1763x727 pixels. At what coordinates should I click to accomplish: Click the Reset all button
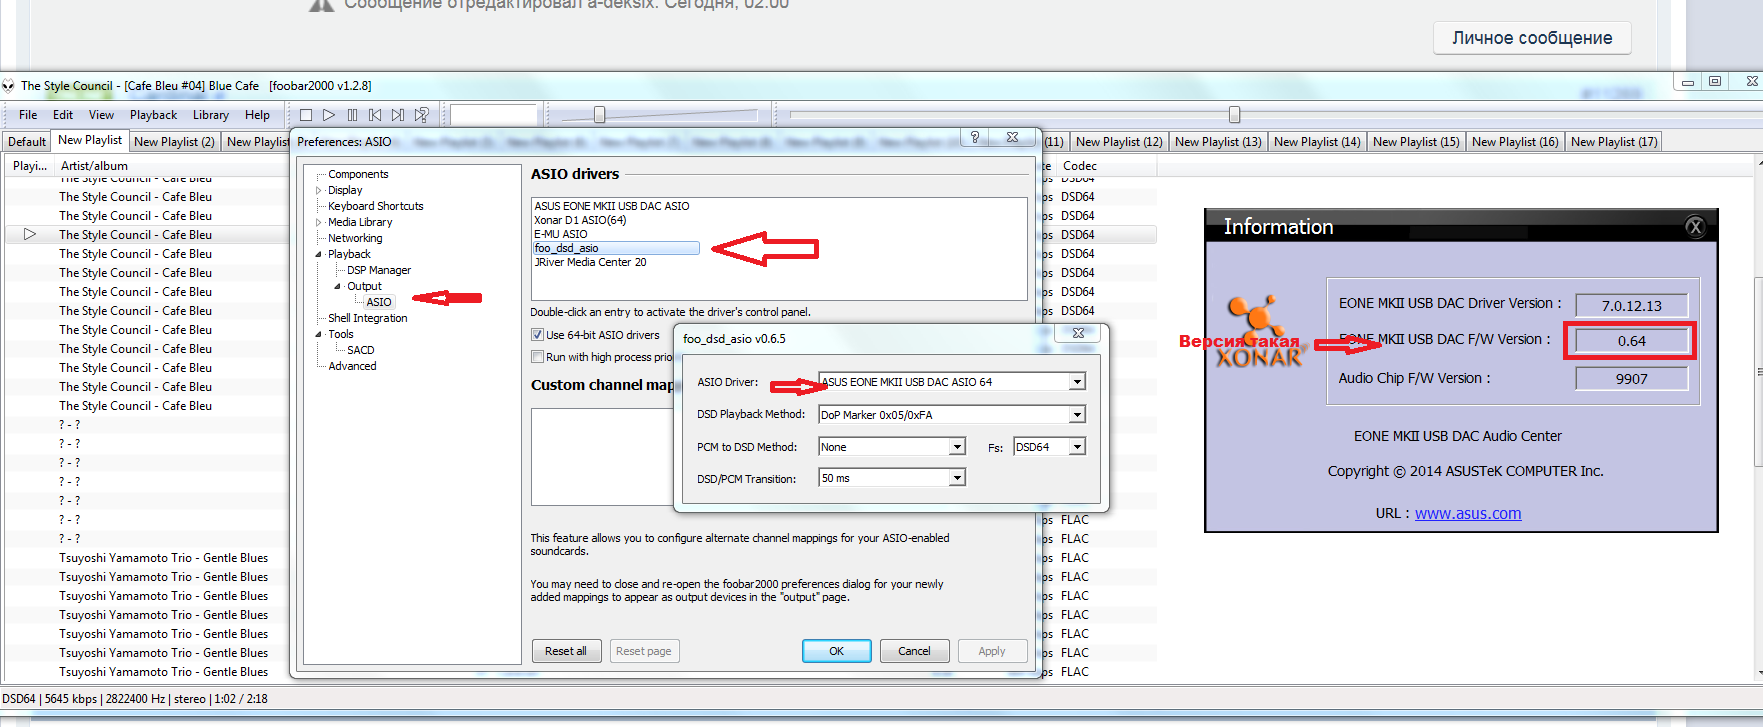tap(566, 651)
